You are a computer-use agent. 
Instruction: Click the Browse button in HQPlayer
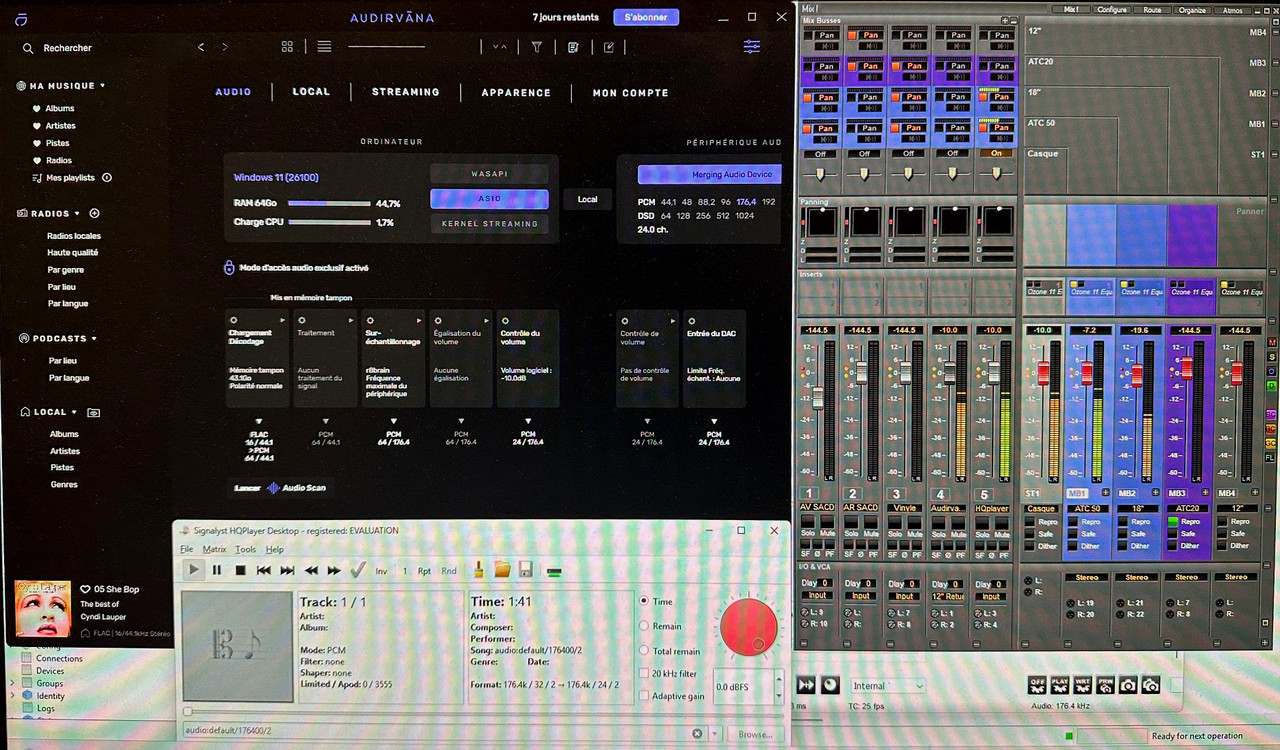click(755, 733)
